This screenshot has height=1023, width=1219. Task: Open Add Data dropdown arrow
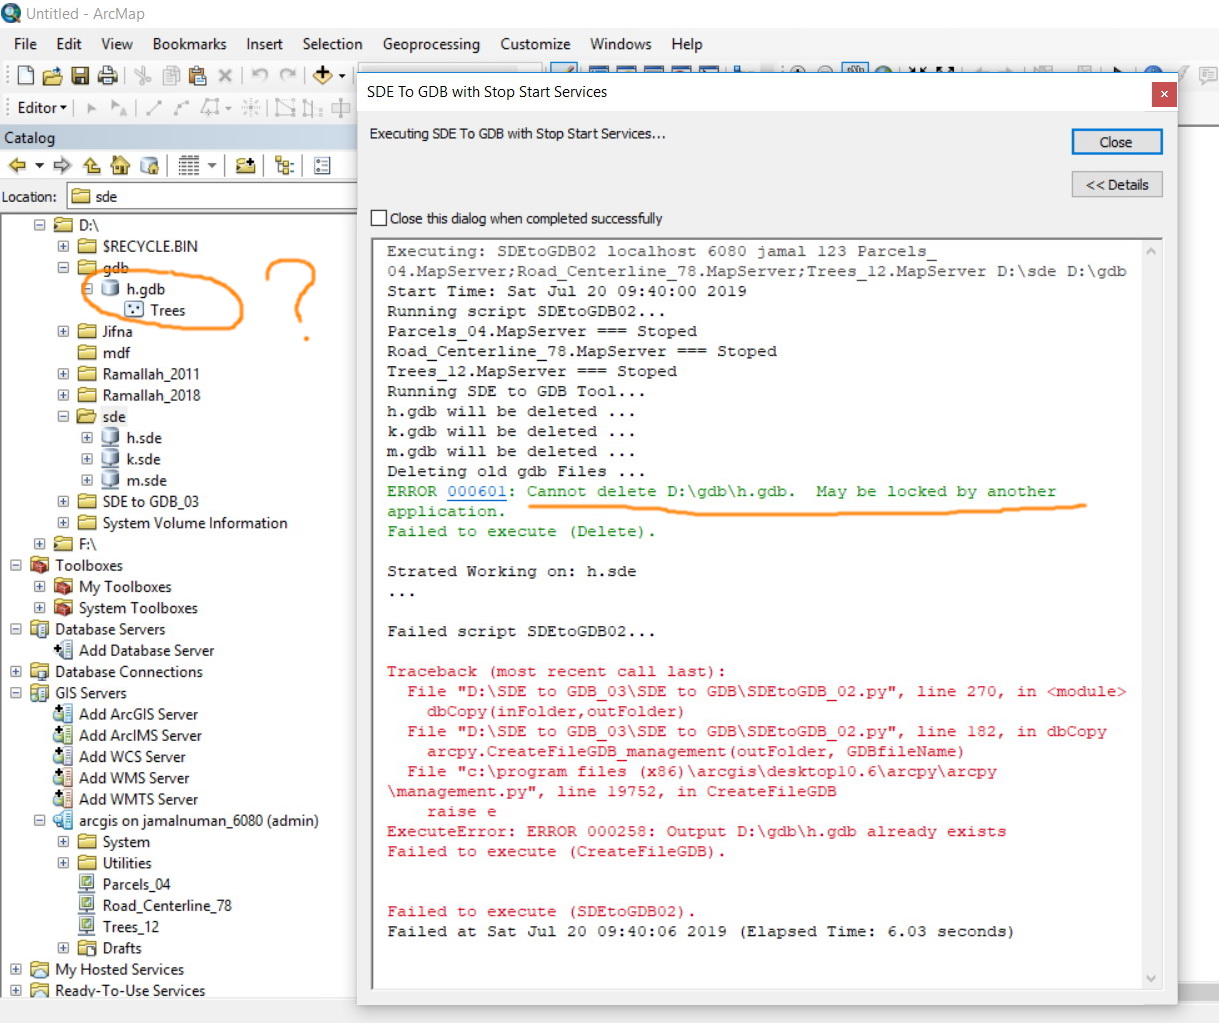tap(342, 75)
